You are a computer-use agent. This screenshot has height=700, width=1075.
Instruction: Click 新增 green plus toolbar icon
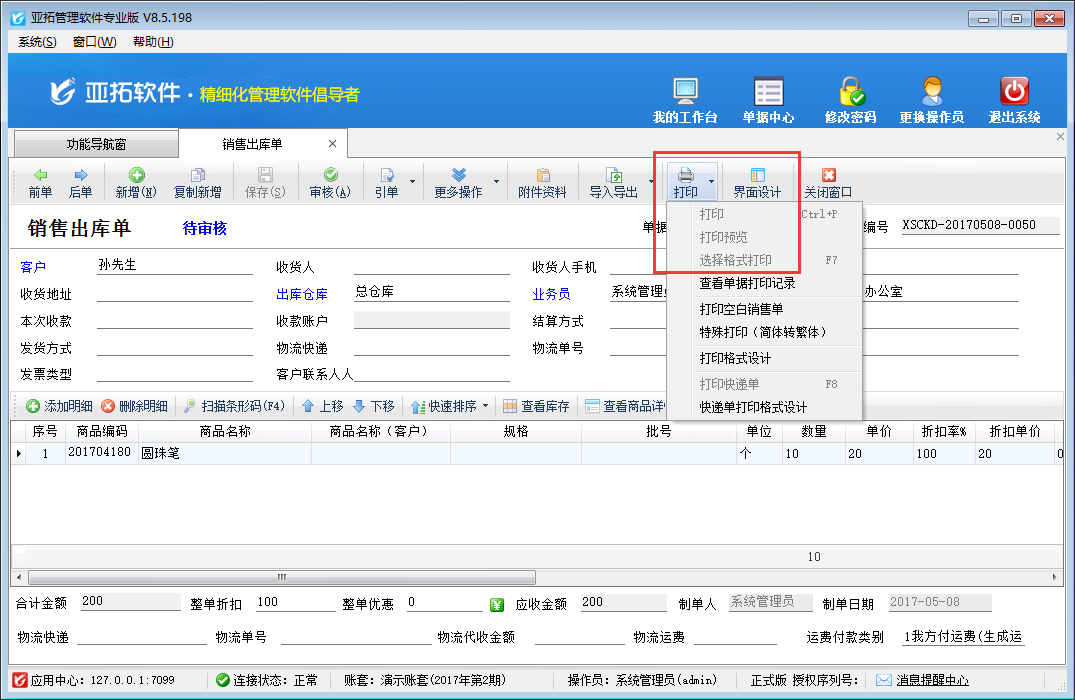point(135,183)
